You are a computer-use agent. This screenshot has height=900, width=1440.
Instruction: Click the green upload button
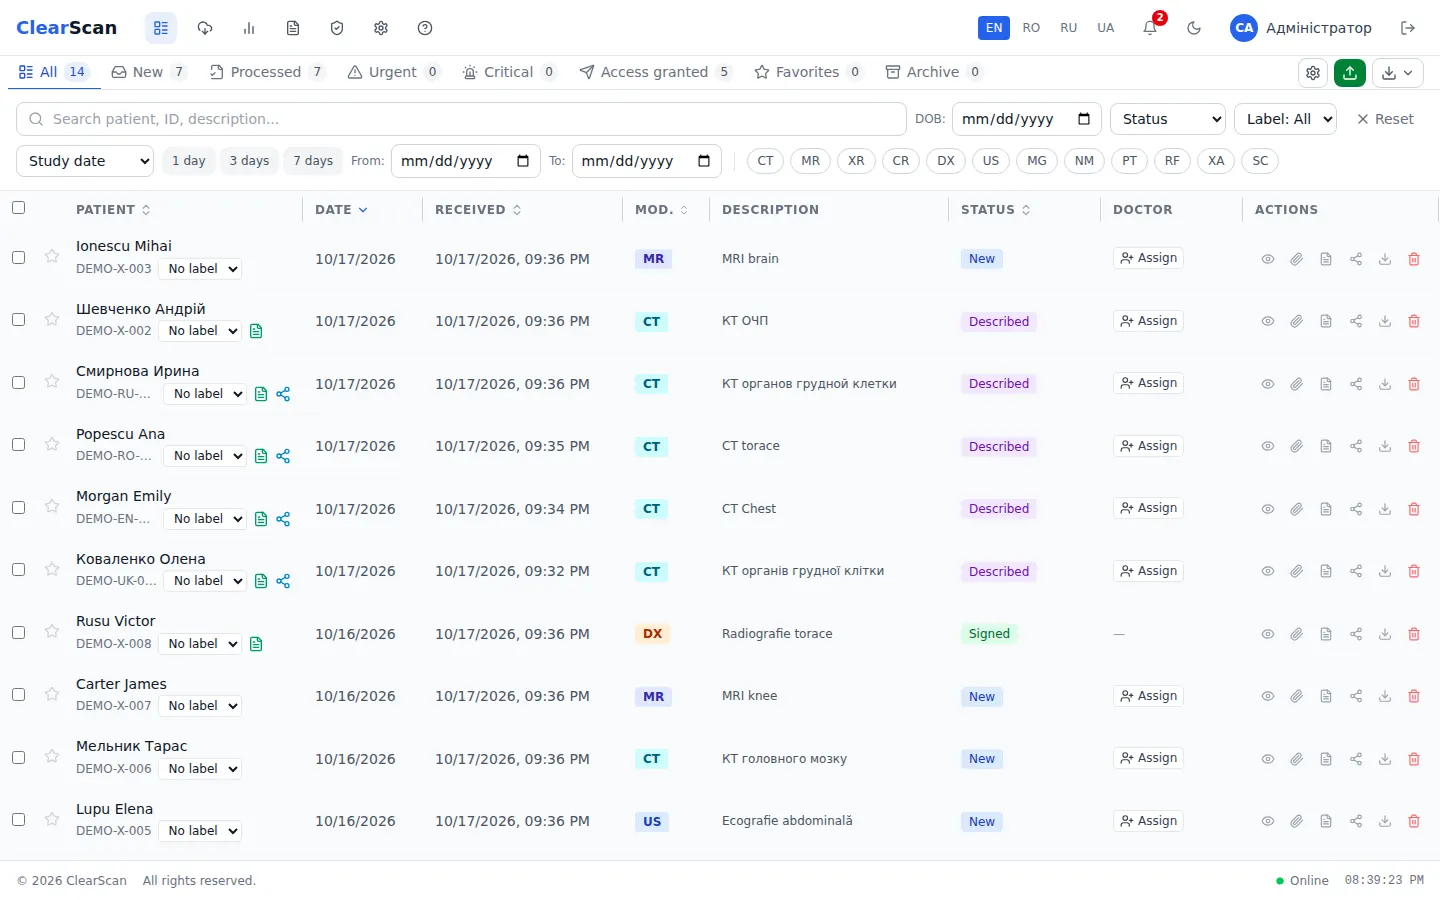click(1350, 72)
